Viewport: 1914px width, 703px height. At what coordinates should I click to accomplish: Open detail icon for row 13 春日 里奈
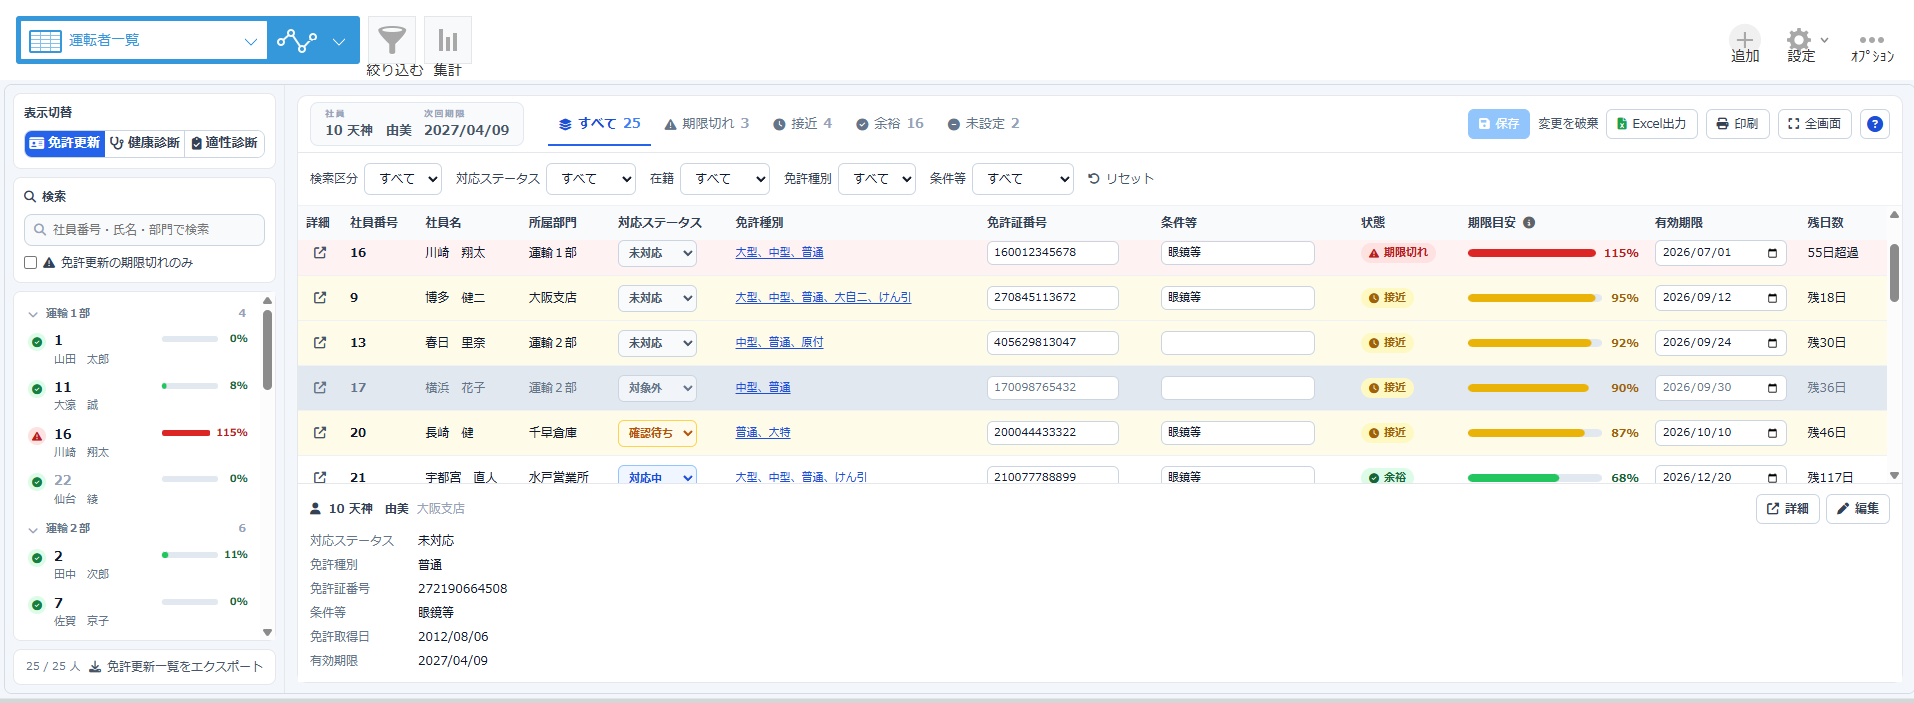pyautogui.click(x=320, y=343)
